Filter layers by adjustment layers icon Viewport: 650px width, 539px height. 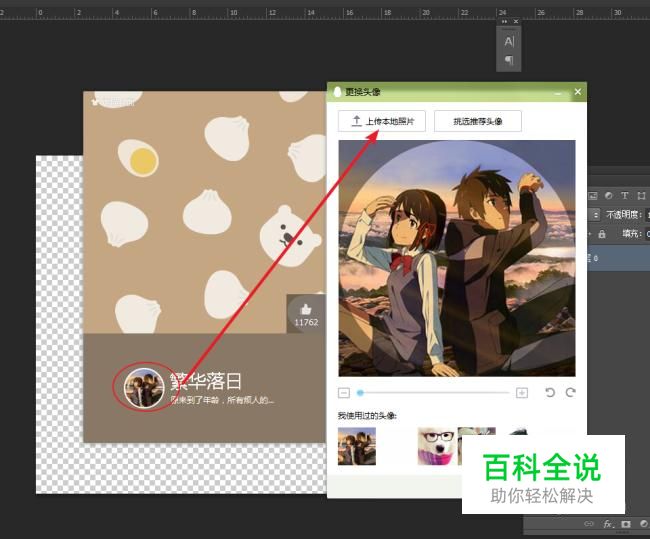pos(609,195)
